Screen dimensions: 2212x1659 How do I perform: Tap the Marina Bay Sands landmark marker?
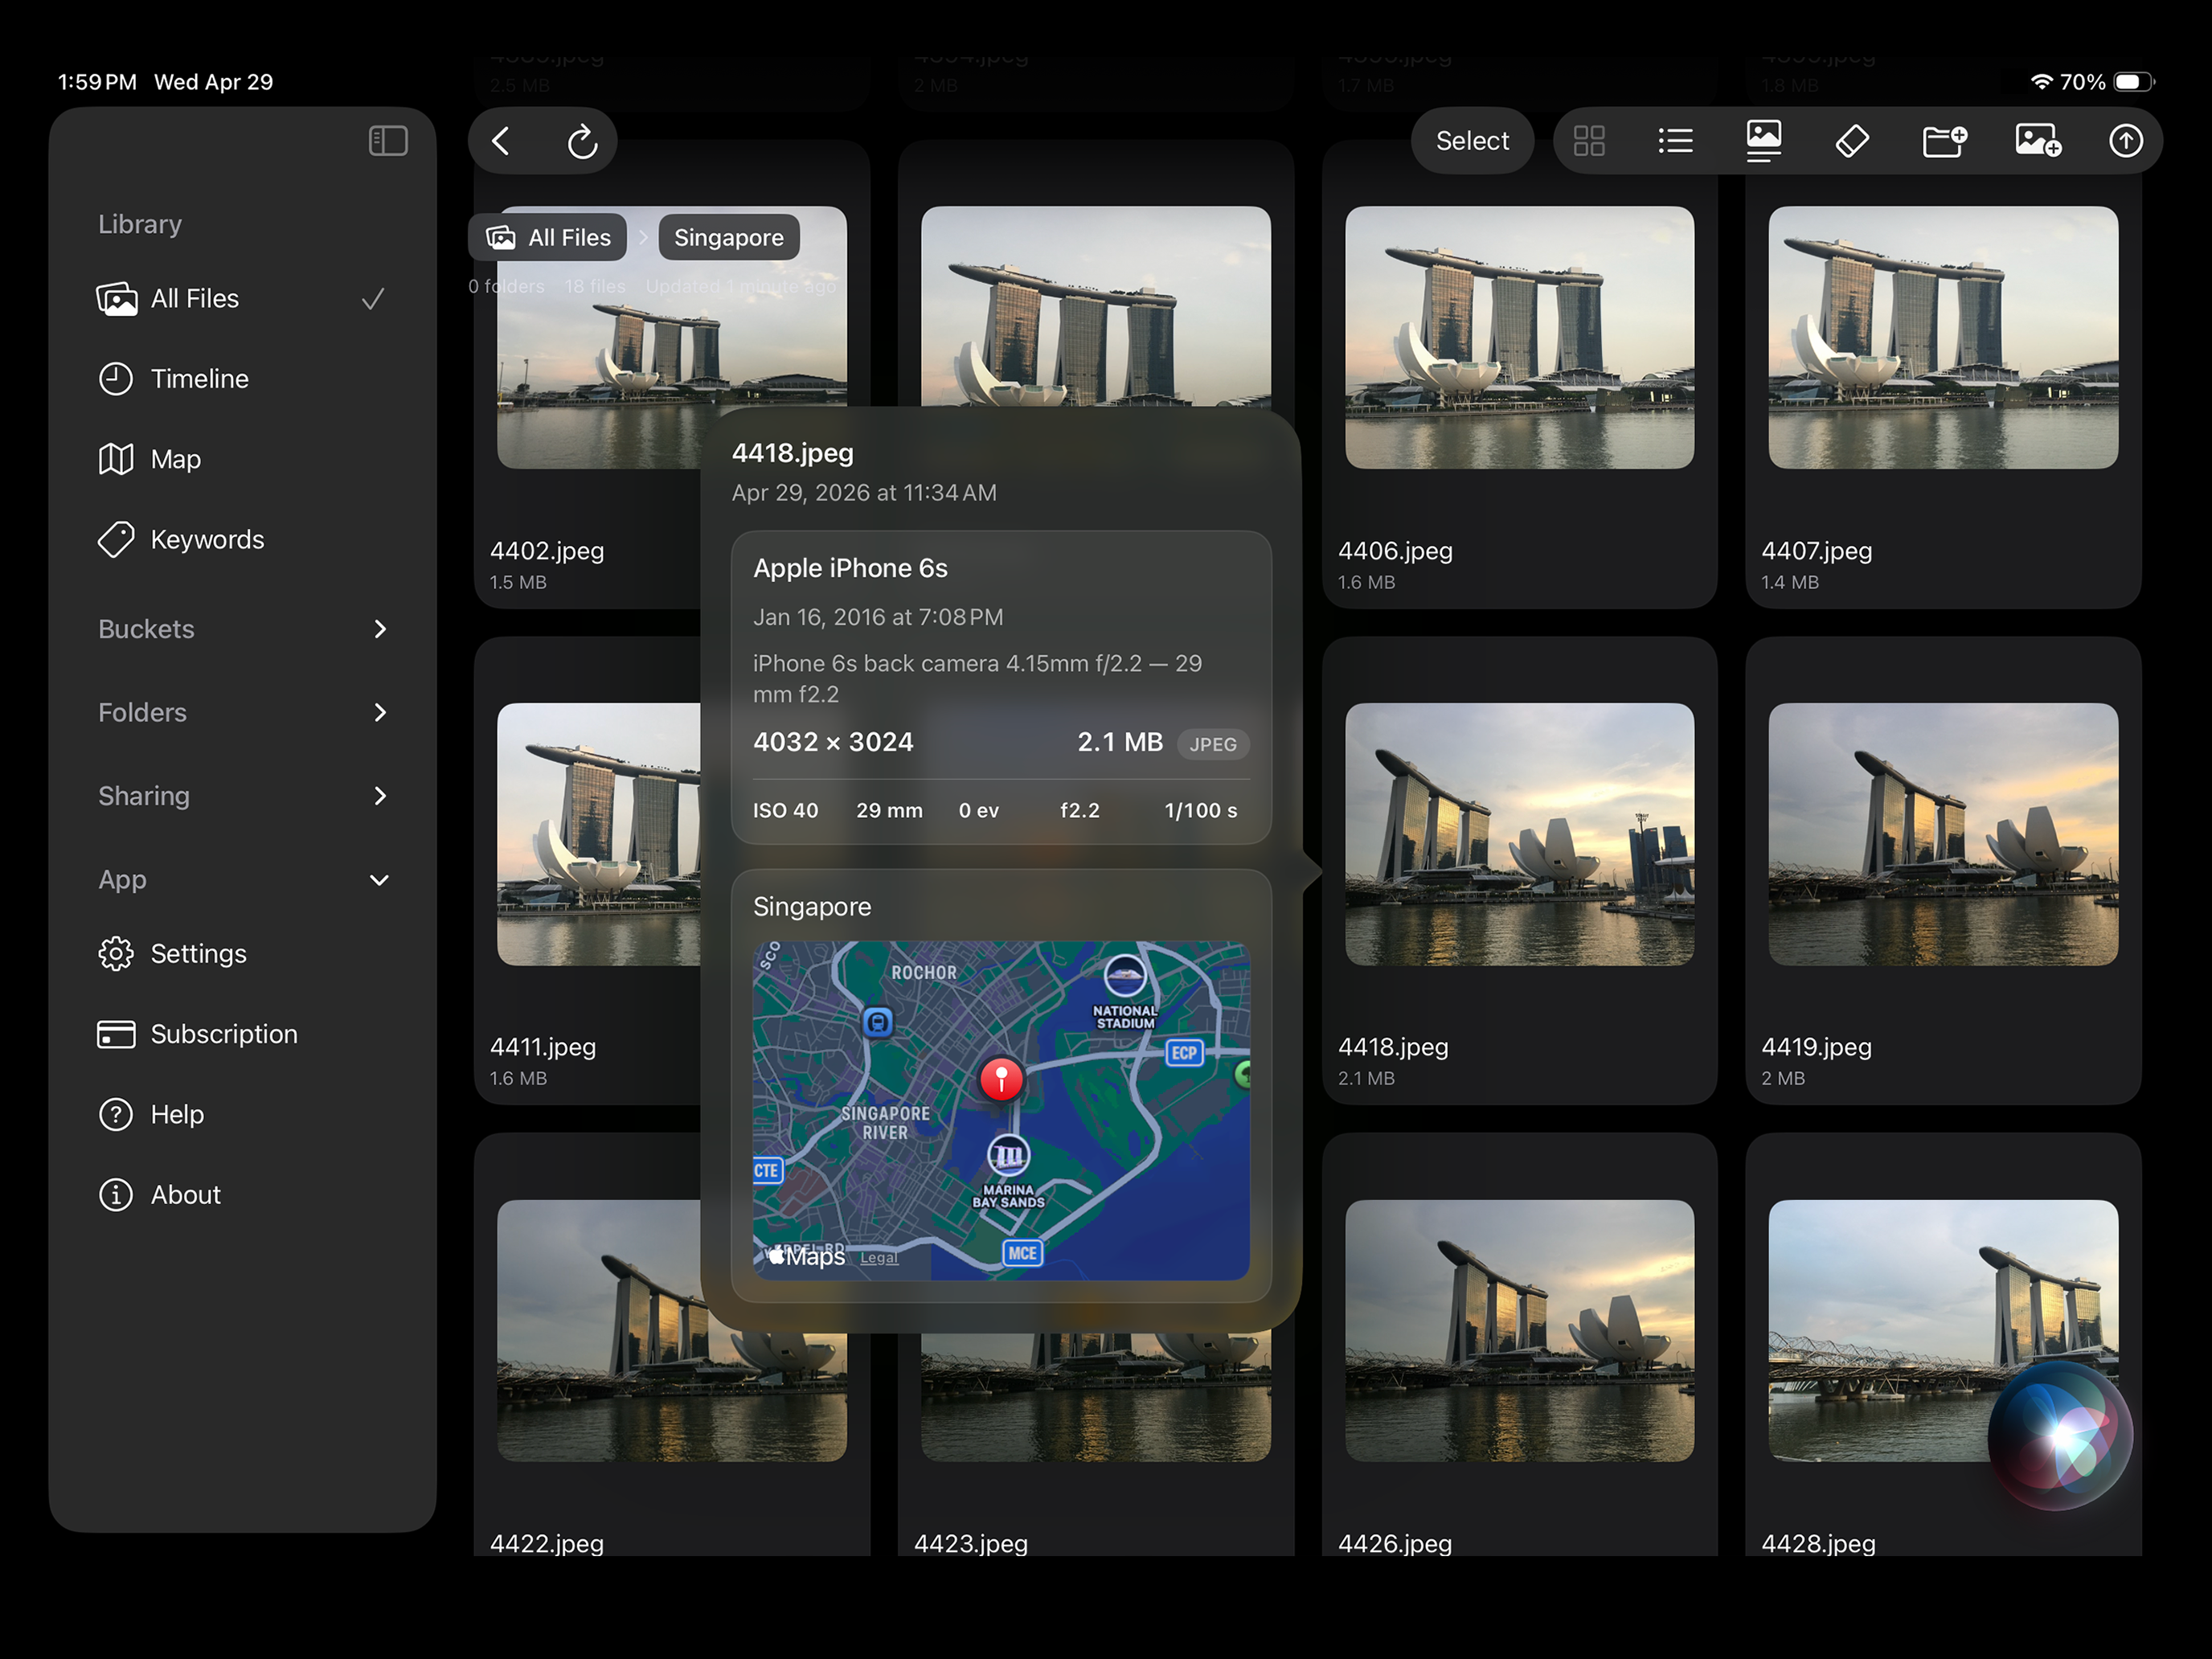click(1008, 1156)
